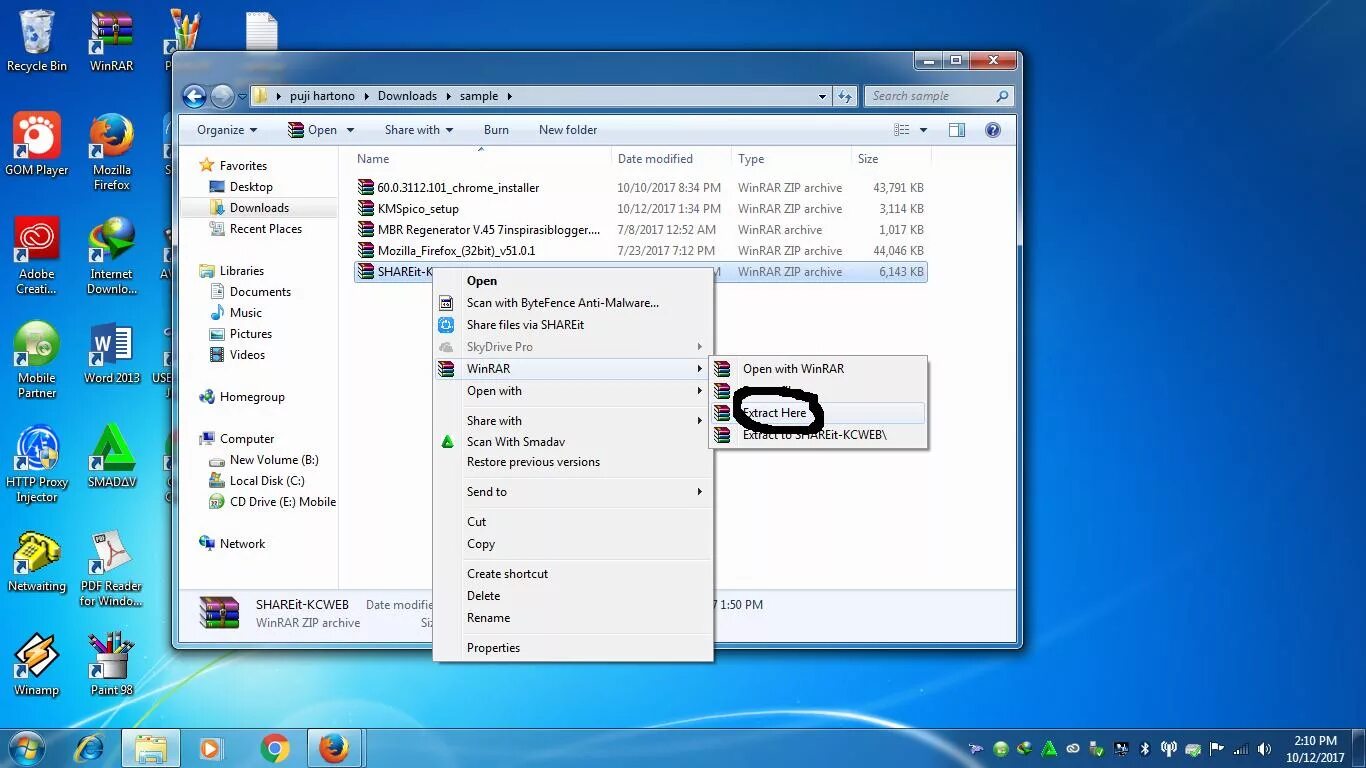The width and height of the screenshot is (1366, 768).
Task: Expand the path arrow after sample
Action: coord(508,96)
